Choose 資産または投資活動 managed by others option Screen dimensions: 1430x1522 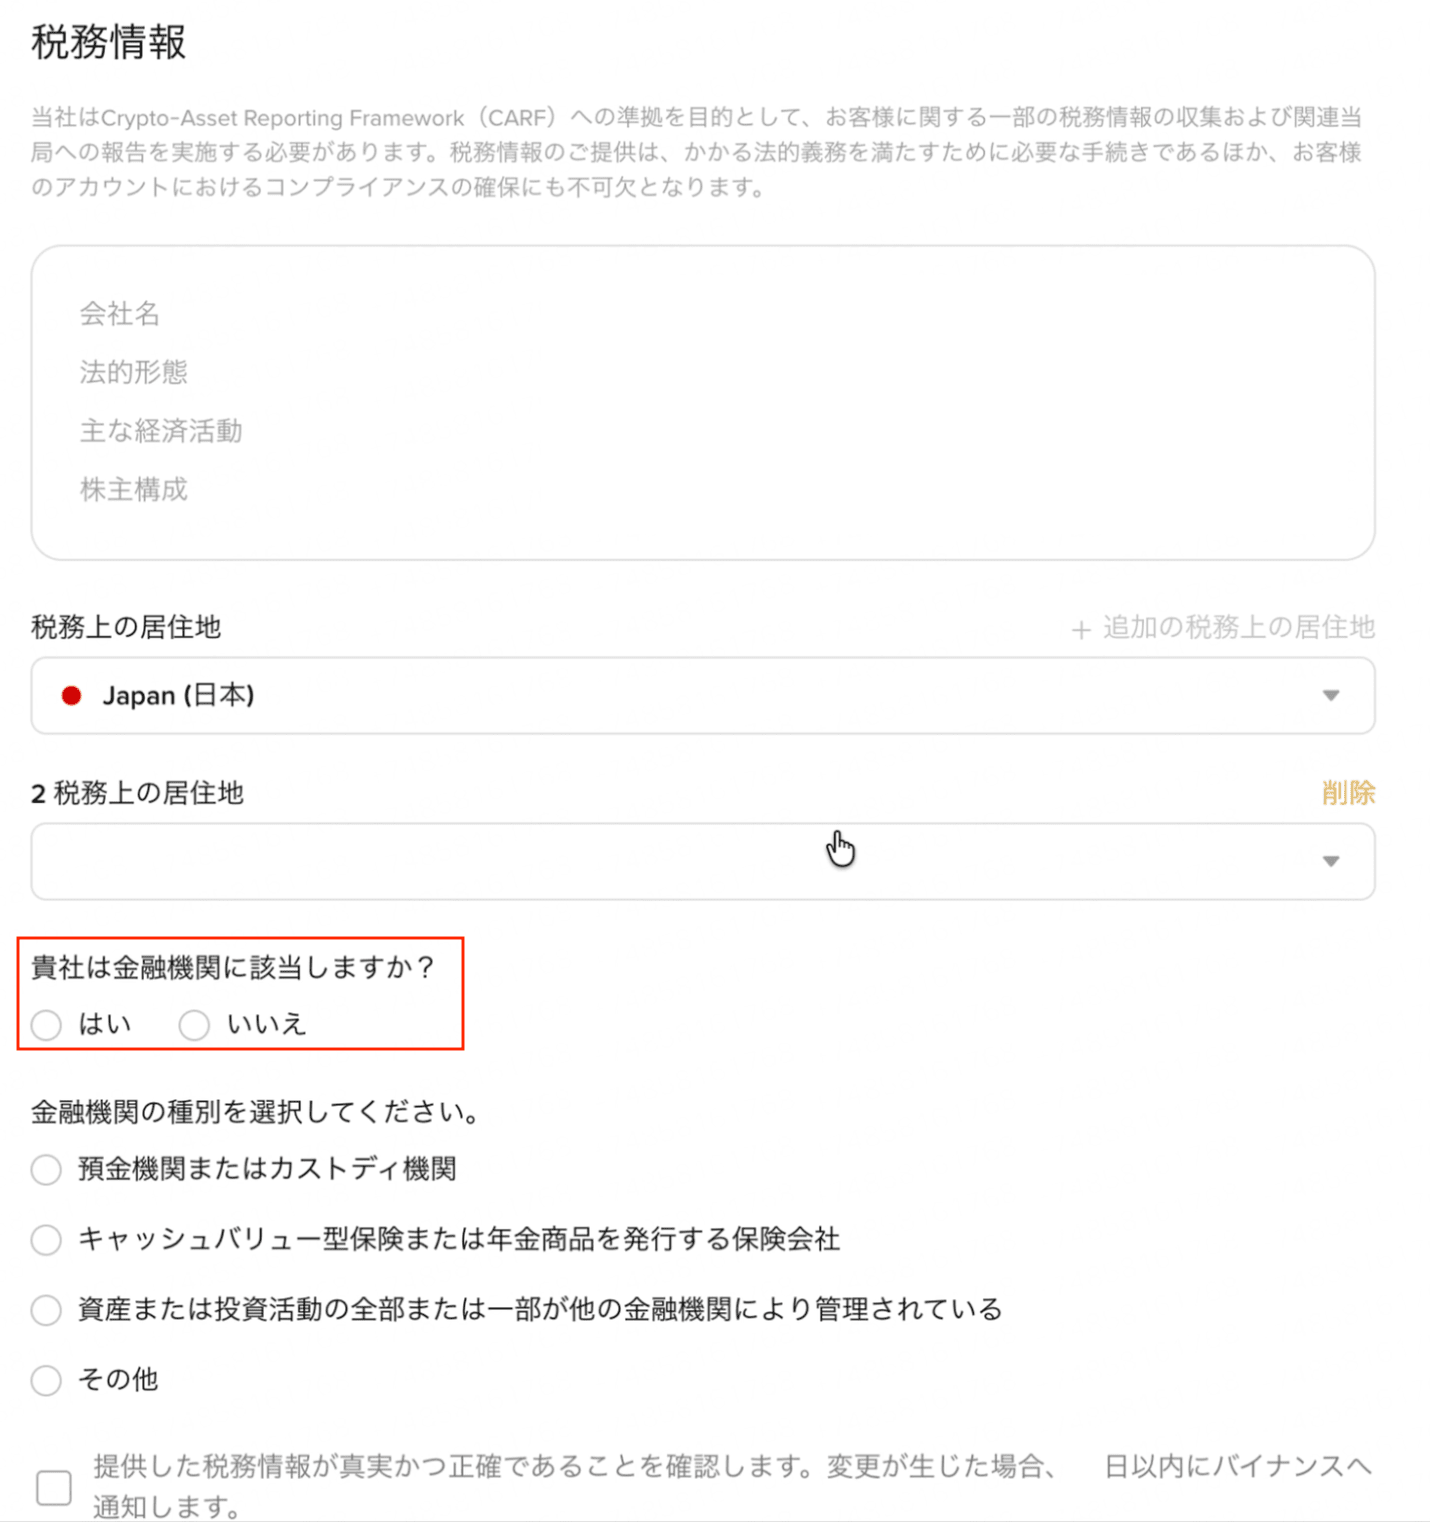(x=46, y=1310)
